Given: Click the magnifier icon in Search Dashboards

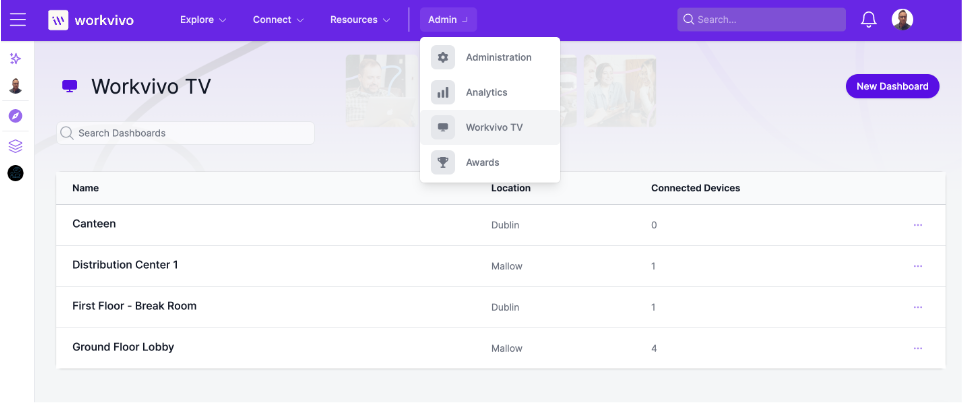Looking at the screenshot, I should pyautogui.click(x=67, y=133).
